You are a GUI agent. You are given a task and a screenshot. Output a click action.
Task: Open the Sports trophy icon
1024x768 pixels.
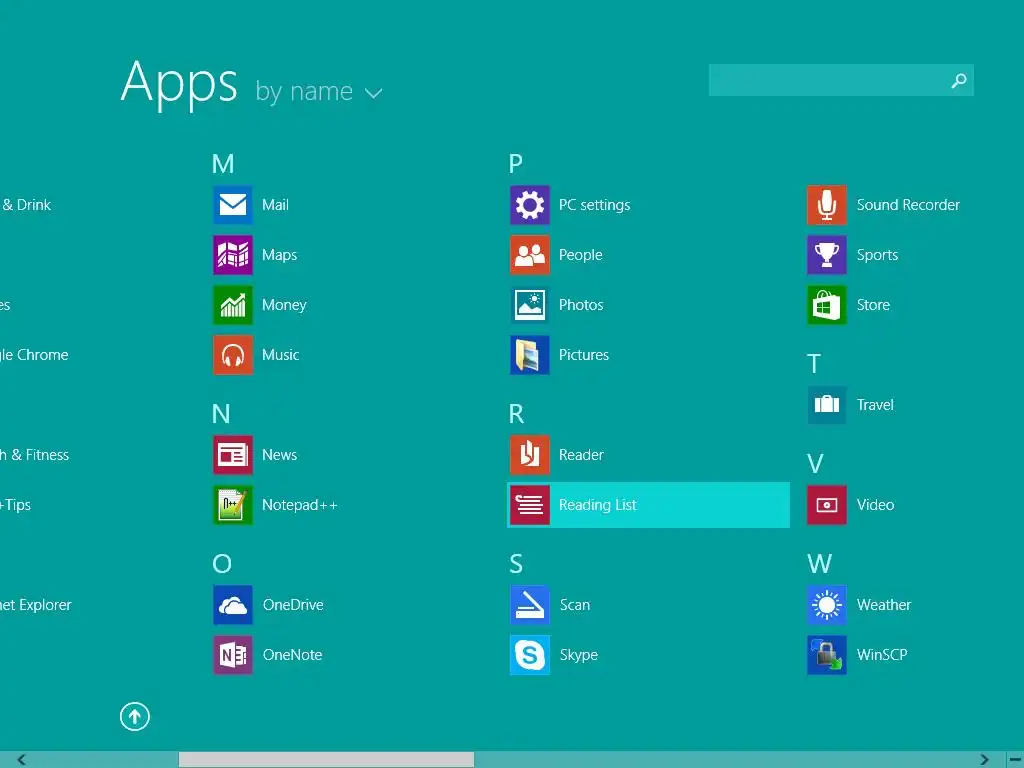[x=827, y=255]
